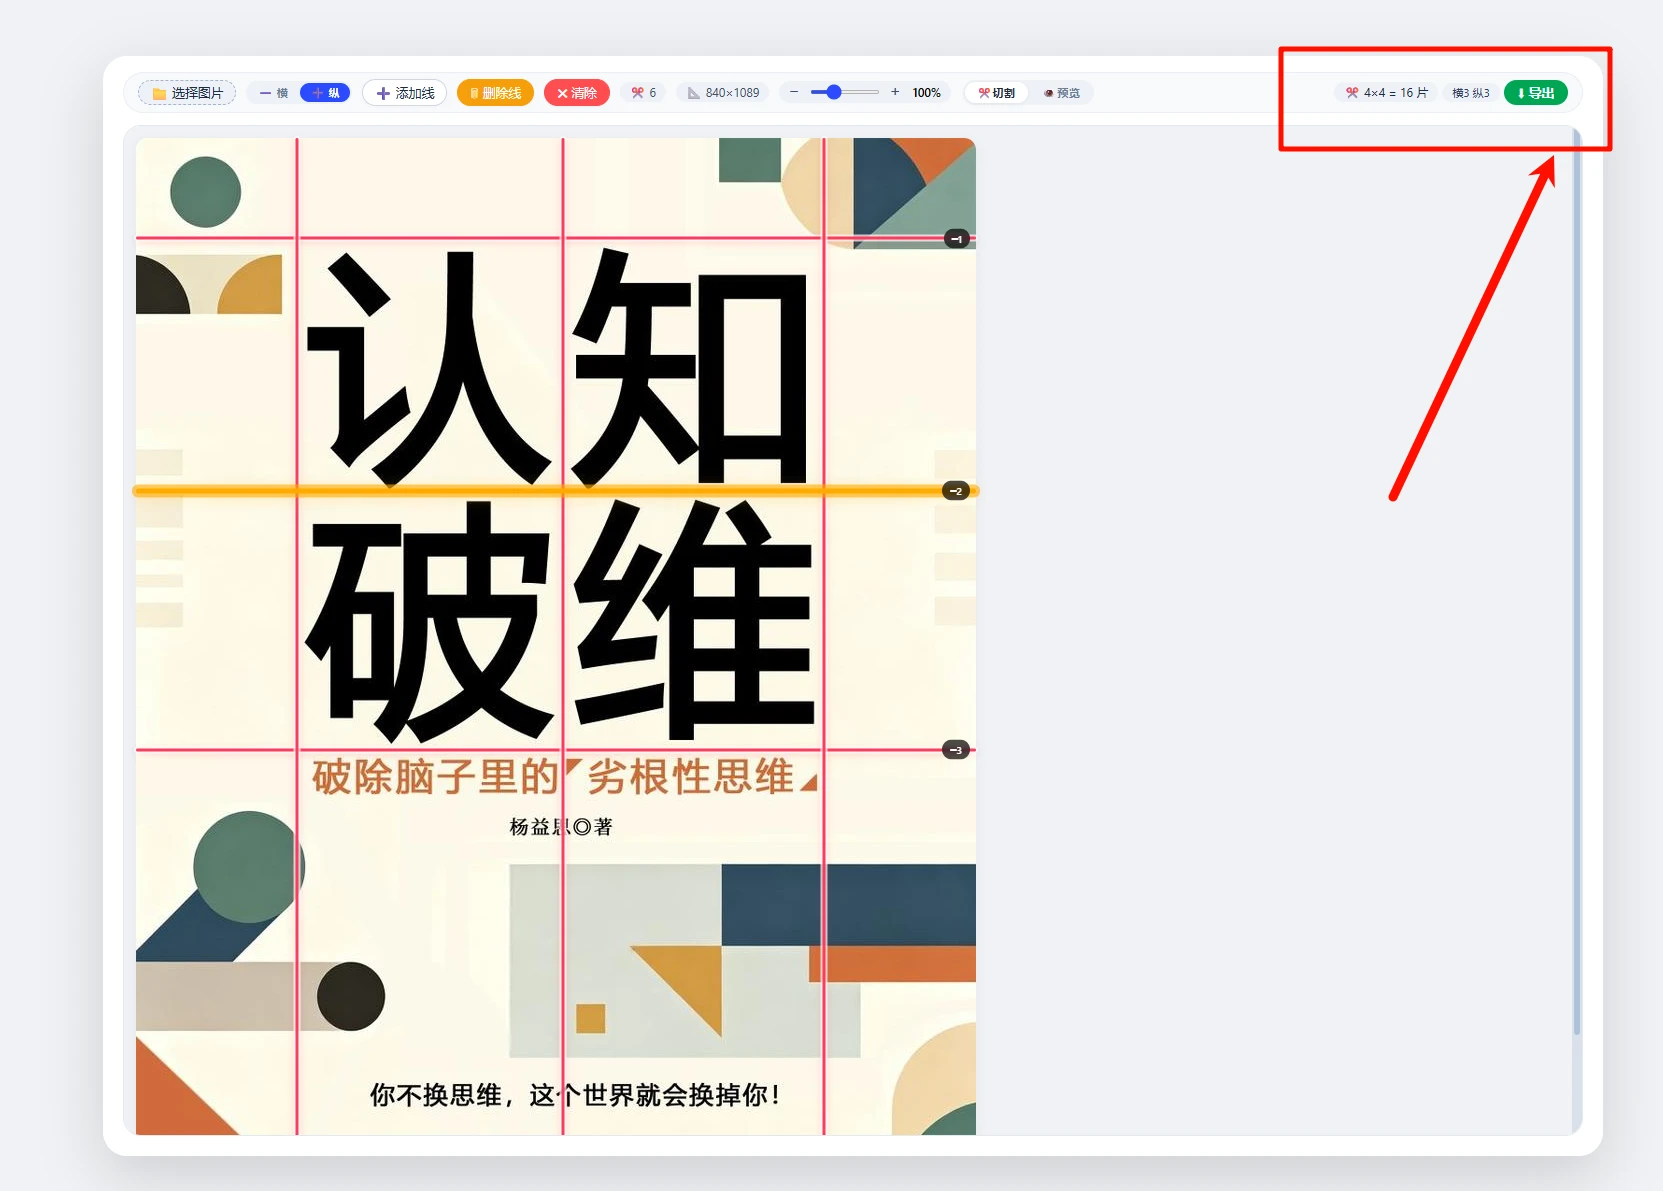1663x1191 pixels.
Task: Click the 840×1089 image size badge
Action: tap(723, 93)
